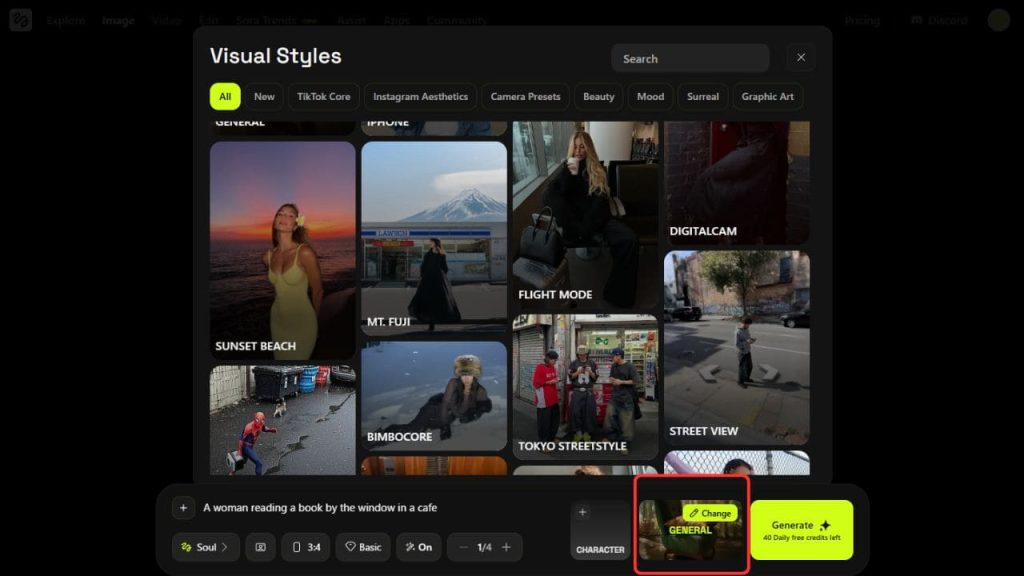Click the Search styles input field

[690, 58]
